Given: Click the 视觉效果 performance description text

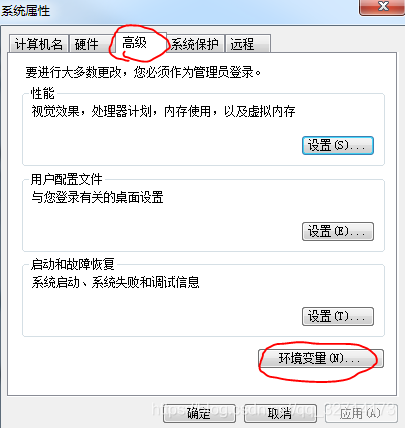Looking at the screenshot, I should tap(163, 111).
